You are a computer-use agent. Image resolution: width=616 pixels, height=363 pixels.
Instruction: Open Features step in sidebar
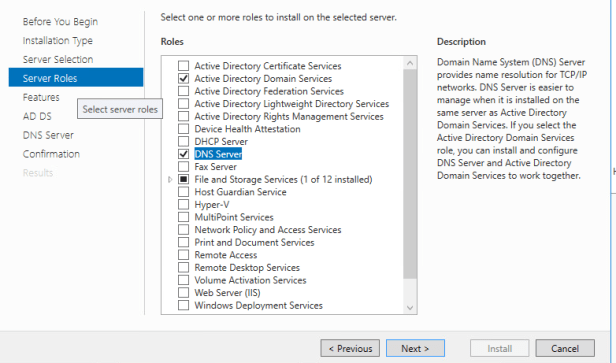41,97
